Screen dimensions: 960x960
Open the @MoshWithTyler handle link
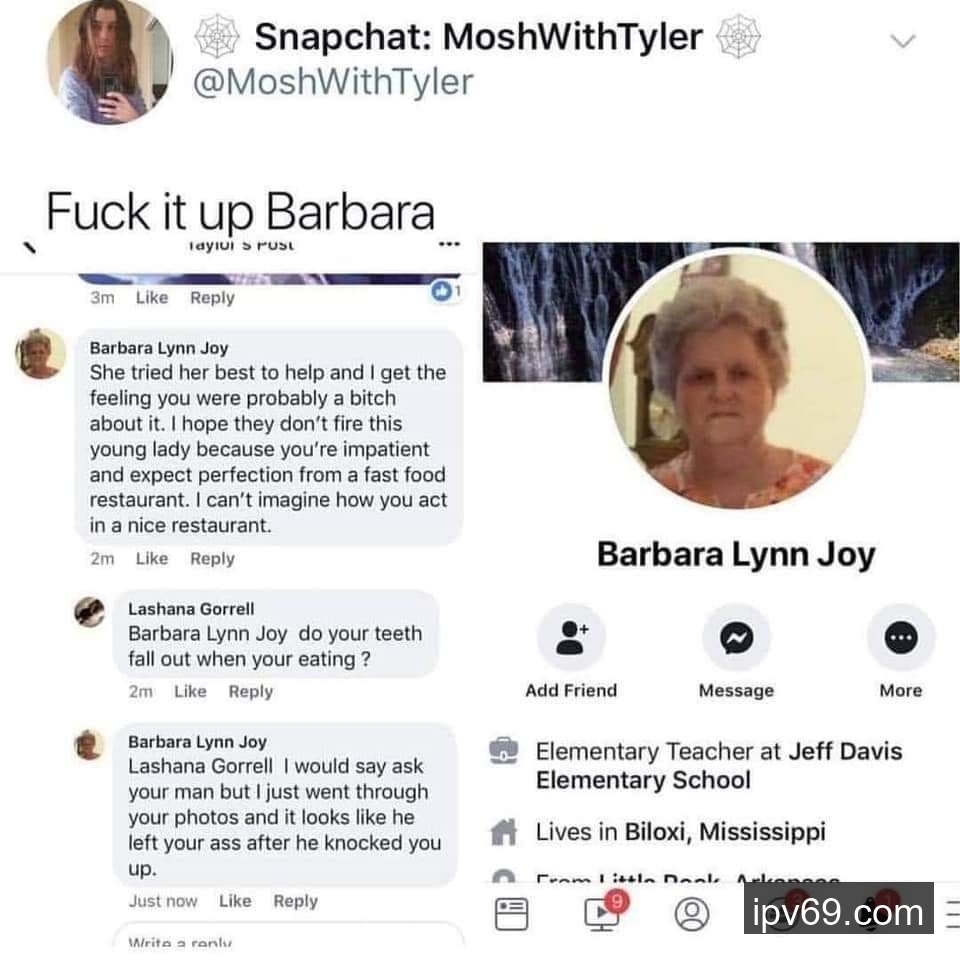[333, 82]
